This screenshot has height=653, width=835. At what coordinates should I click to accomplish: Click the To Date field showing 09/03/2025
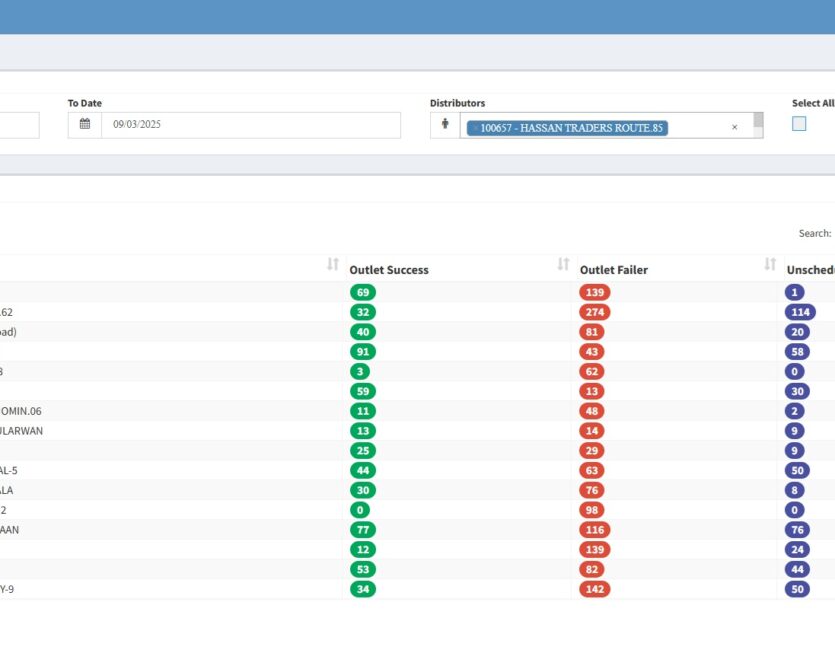pos(250,125)
